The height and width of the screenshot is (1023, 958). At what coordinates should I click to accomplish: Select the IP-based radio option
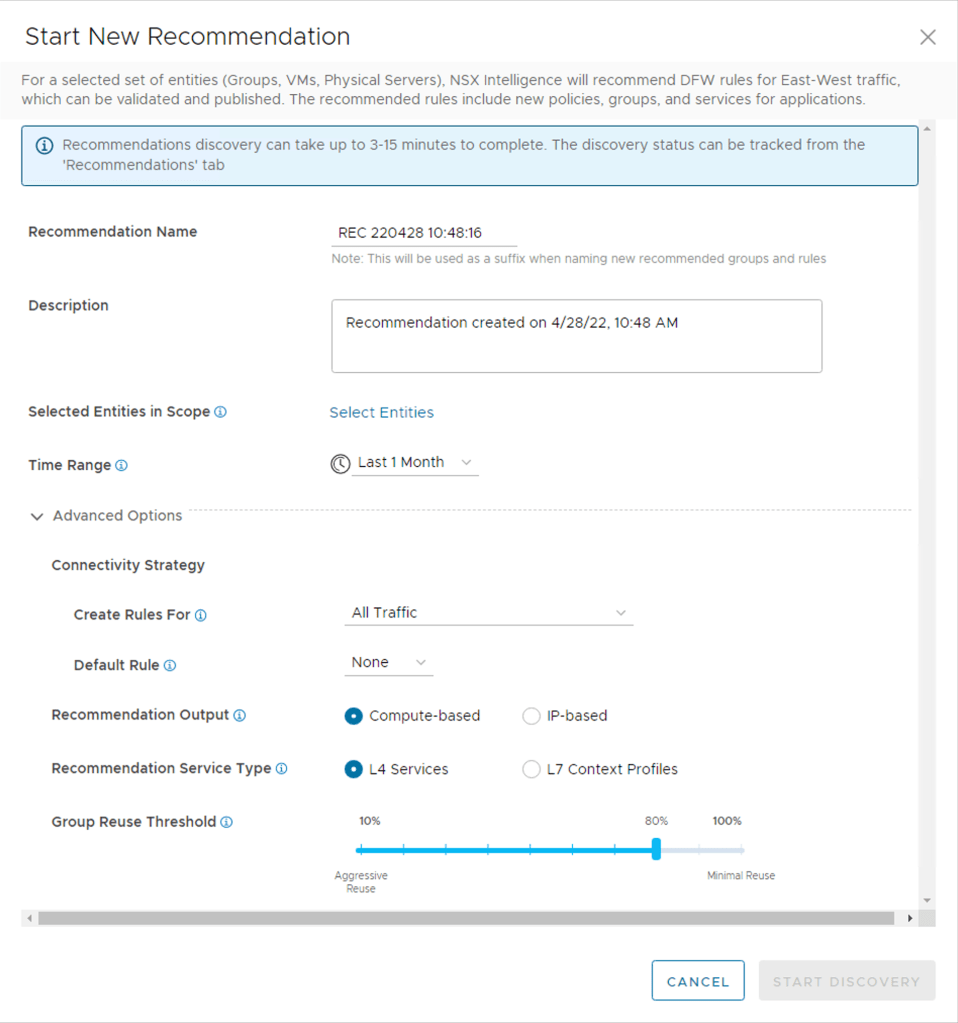(x=532, y=716)
